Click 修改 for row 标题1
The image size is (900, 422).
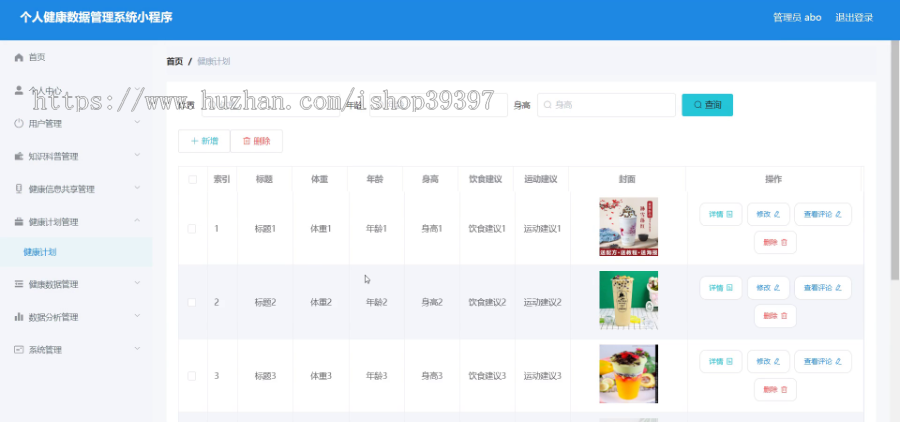[769, 214]
